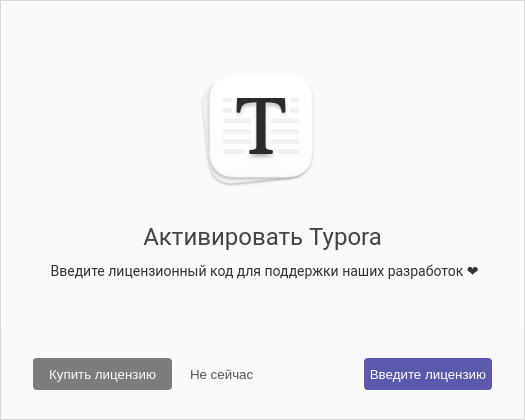
Task: Click the large serif T in the logo
Action: [x=261, y=126]
